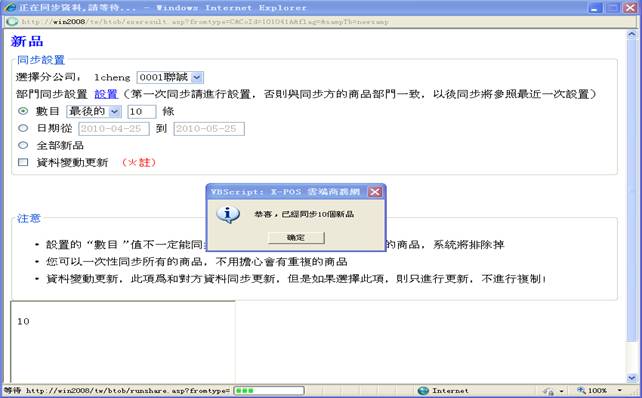Click the green loading progress bar

point(269,391)
